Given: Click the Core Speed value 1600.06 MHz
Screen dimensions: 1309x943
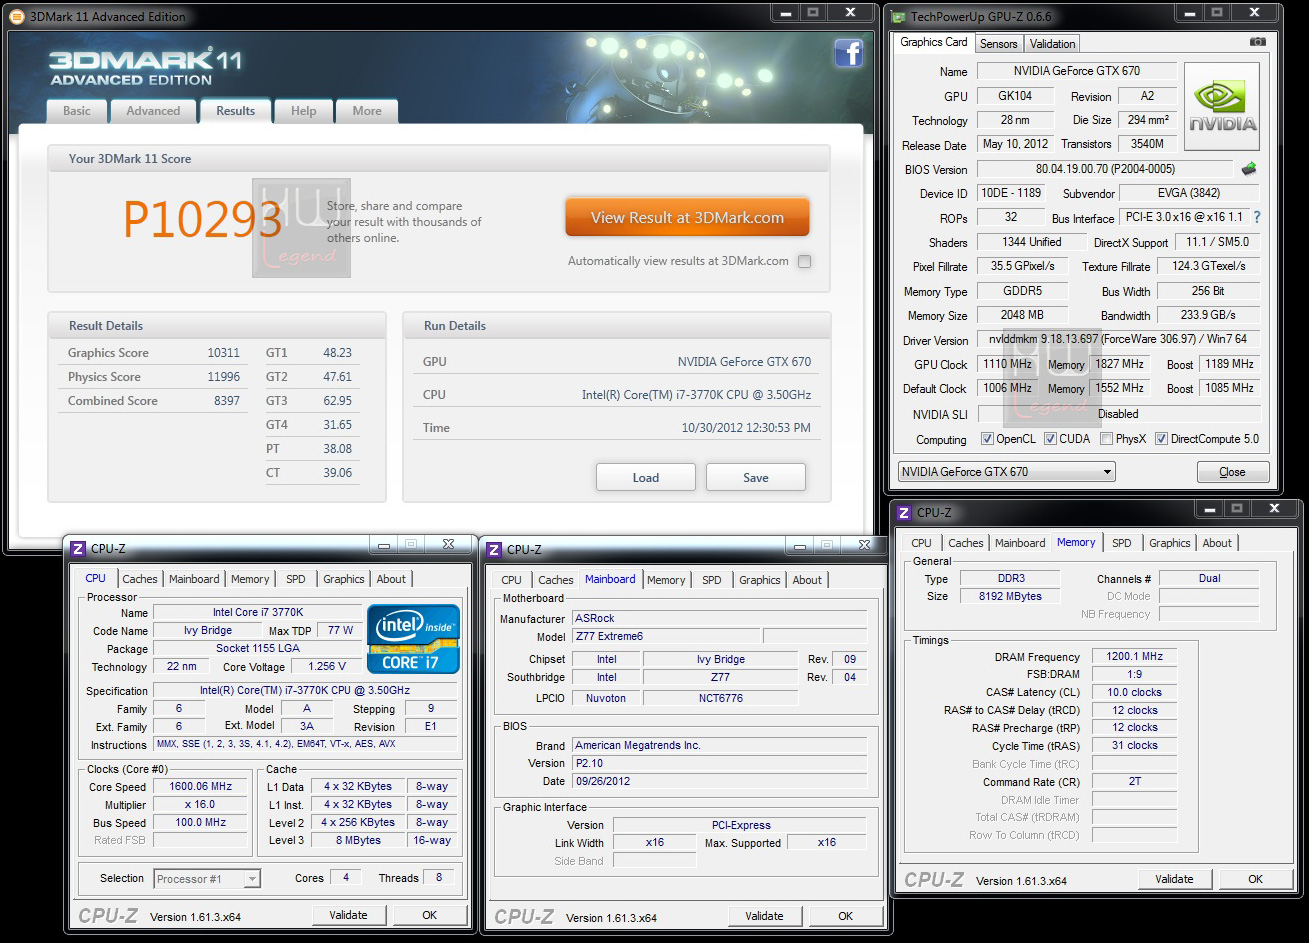Looking at the screenshot, I should coord(200,786).
